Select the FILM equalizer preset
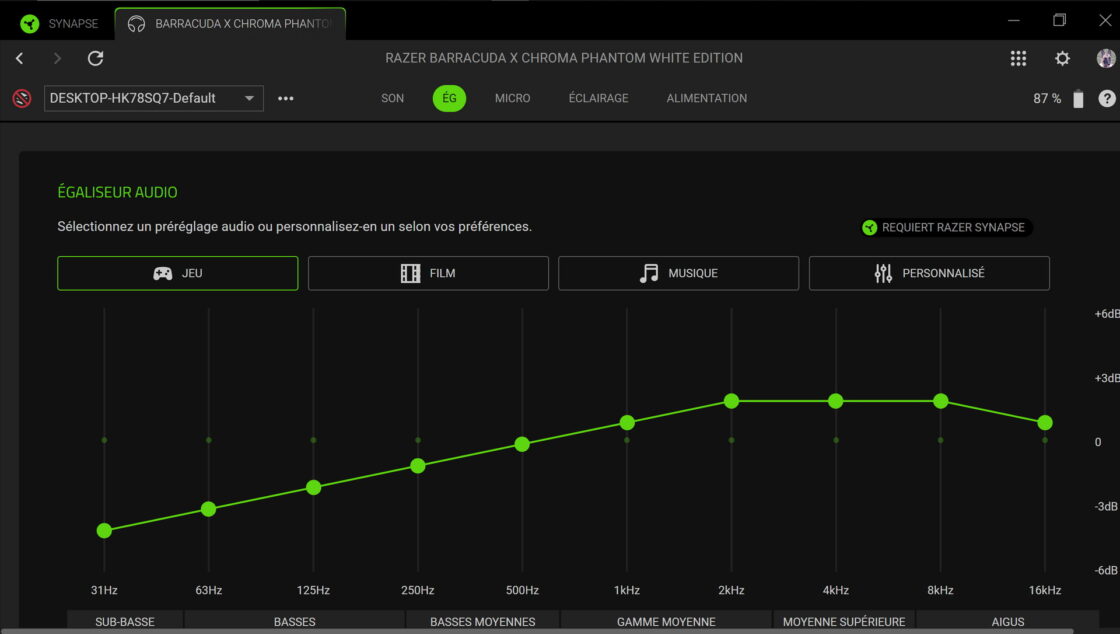This screenshot has height=634, width=1120. (x=428, y=273)
